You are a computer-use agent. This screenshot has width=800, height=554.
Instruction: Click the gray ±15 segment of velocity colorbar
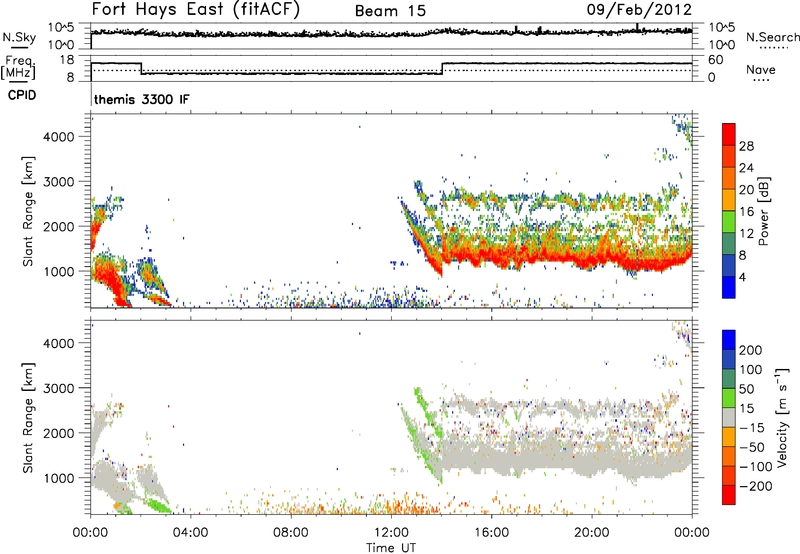pyautogui.click(x=729, y=417)
